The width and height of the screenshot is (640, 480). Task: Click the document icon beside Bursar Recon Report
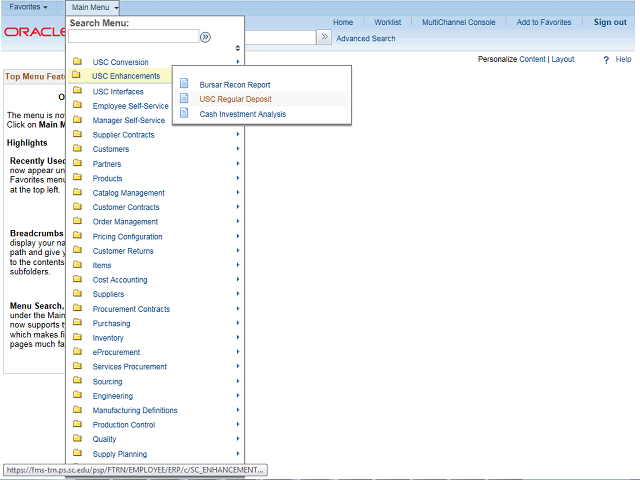click(x=184, y=83)
